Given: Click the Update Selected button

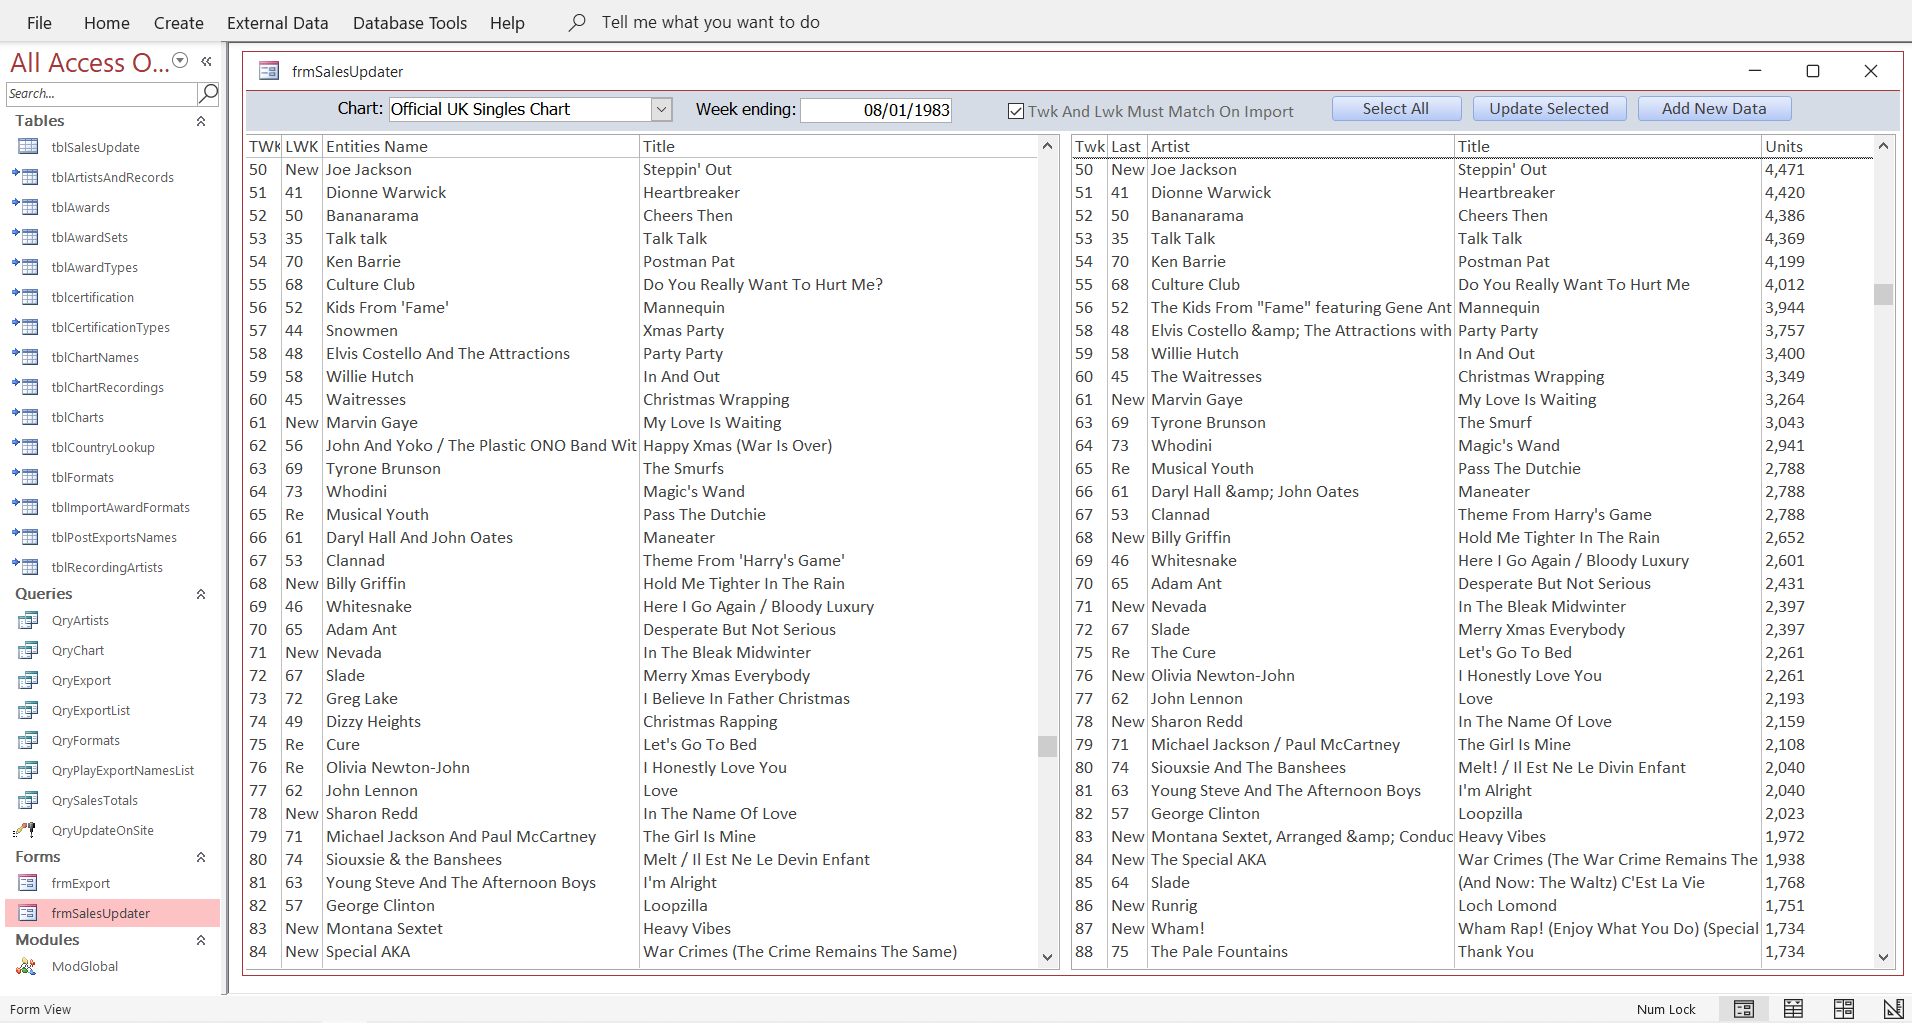Looking at the screenshot, I should (x=1549, y=109).
